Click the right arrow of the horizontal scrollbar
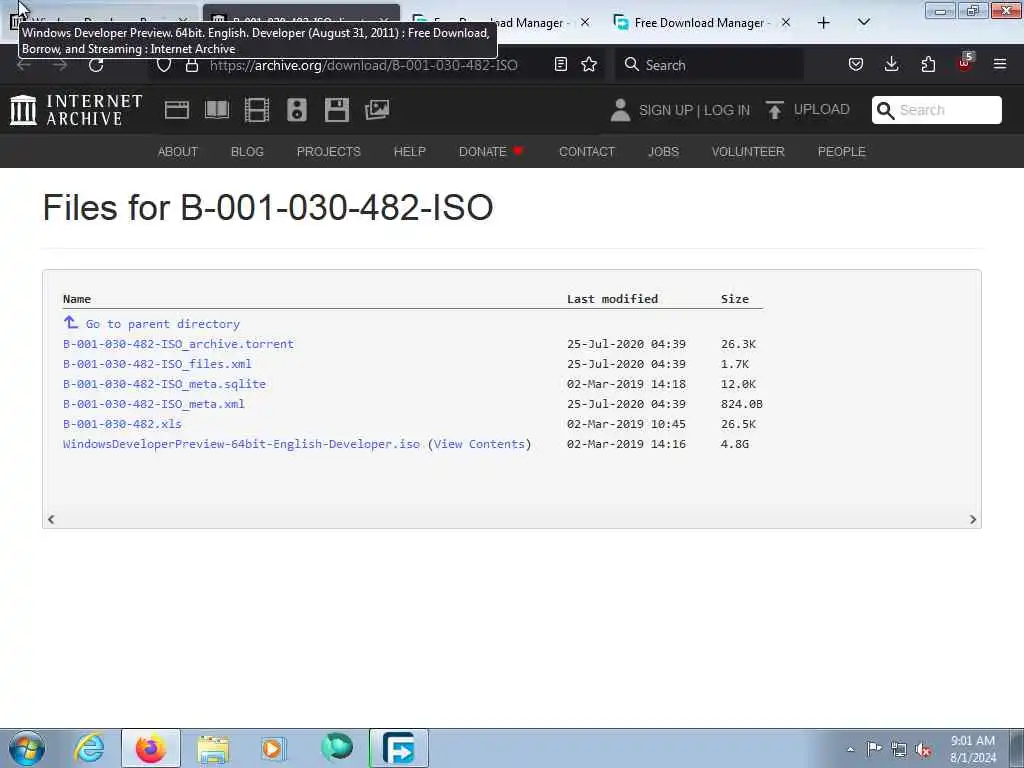Viewport: 1024px width, 768px height. pyautogui.click(x=972, y=519)
